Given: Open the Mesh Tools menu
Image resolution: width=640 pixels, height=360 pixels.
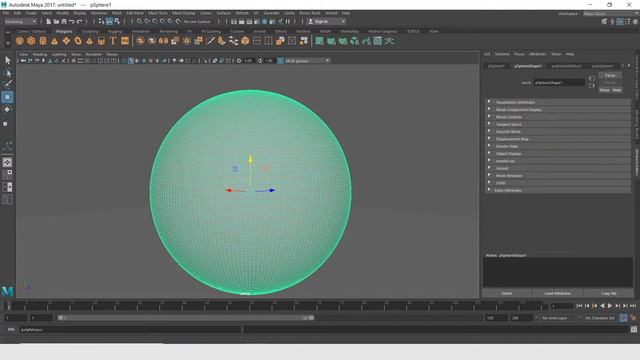Looking at the screenshot, I should tap(158, 13).
